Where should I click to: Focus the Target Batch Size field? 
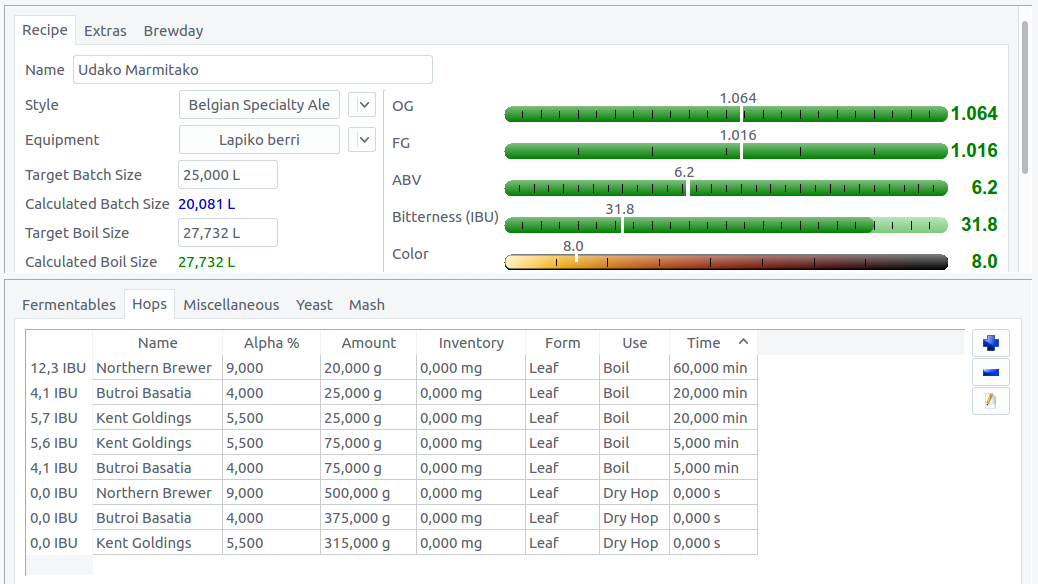(227, 175)
